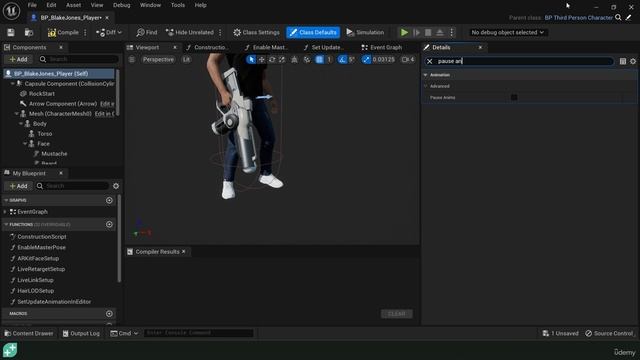Image resolution: width=640 pixels, height=360 pixels.
Task: Open the LiveLinkSetup function
Action: click(35, 280)
